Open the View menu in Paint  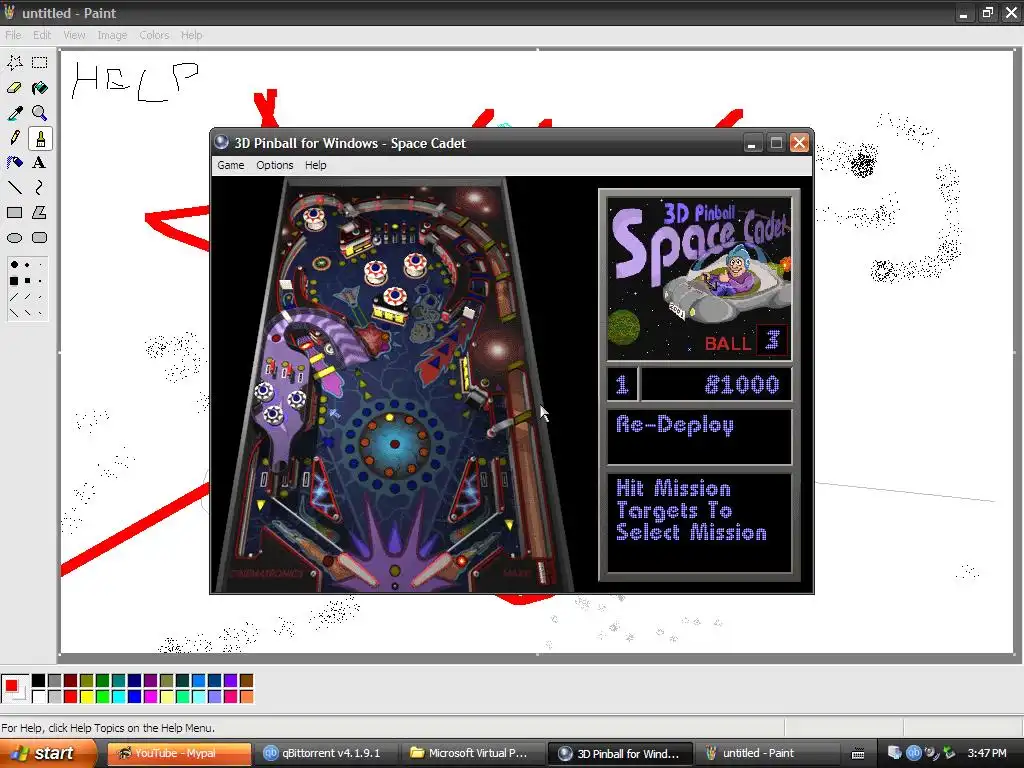(x=74, y=35)
